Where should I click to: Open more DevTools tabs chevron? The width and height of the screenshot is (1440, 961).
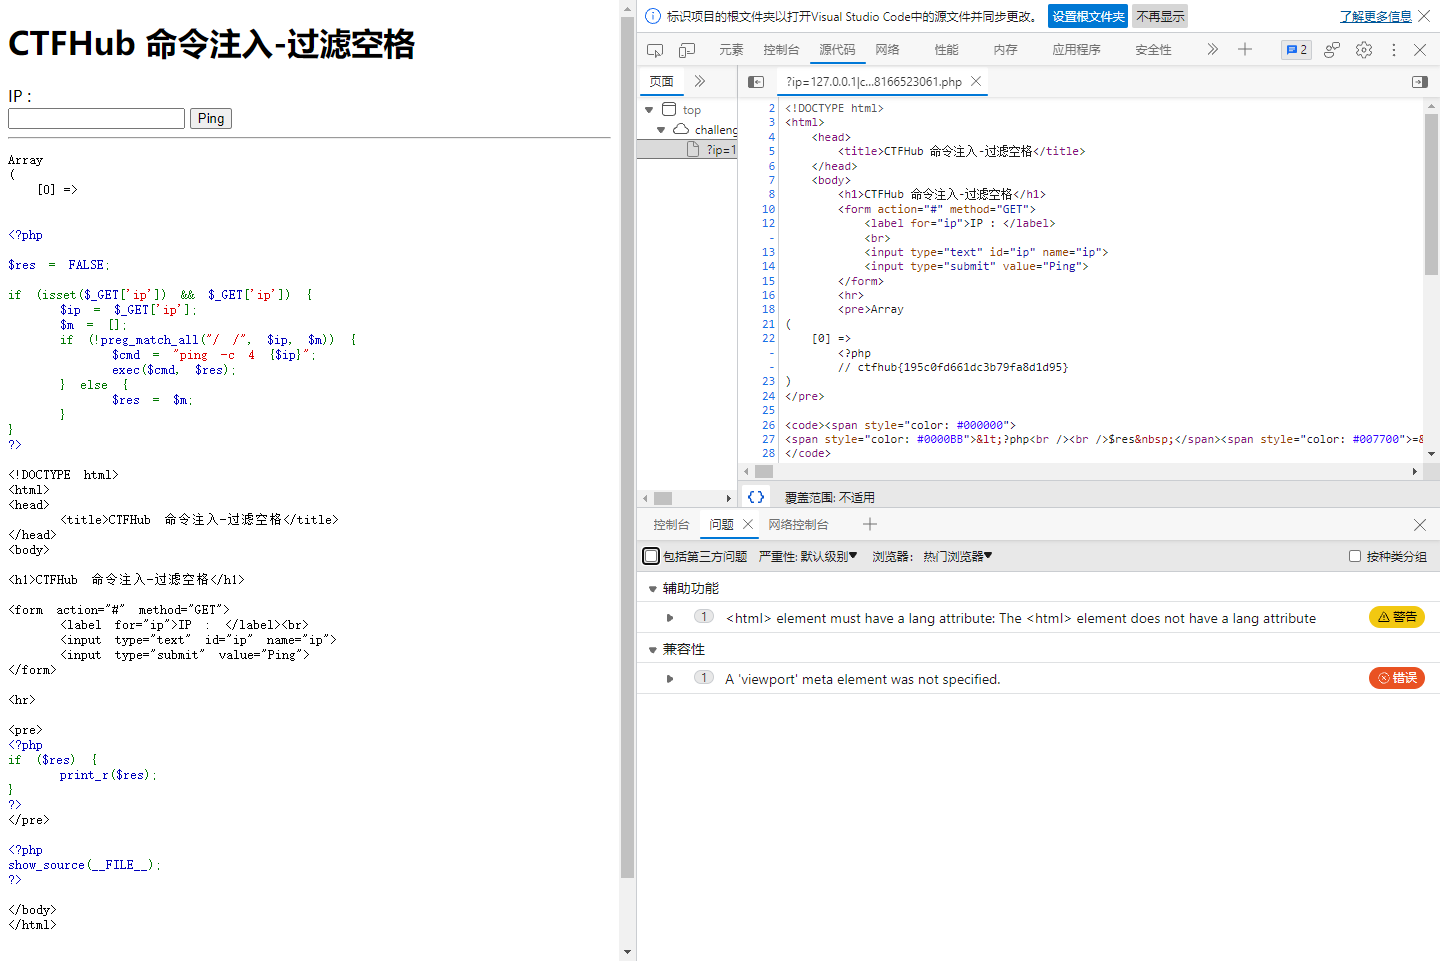click(x=1213, y=49)
